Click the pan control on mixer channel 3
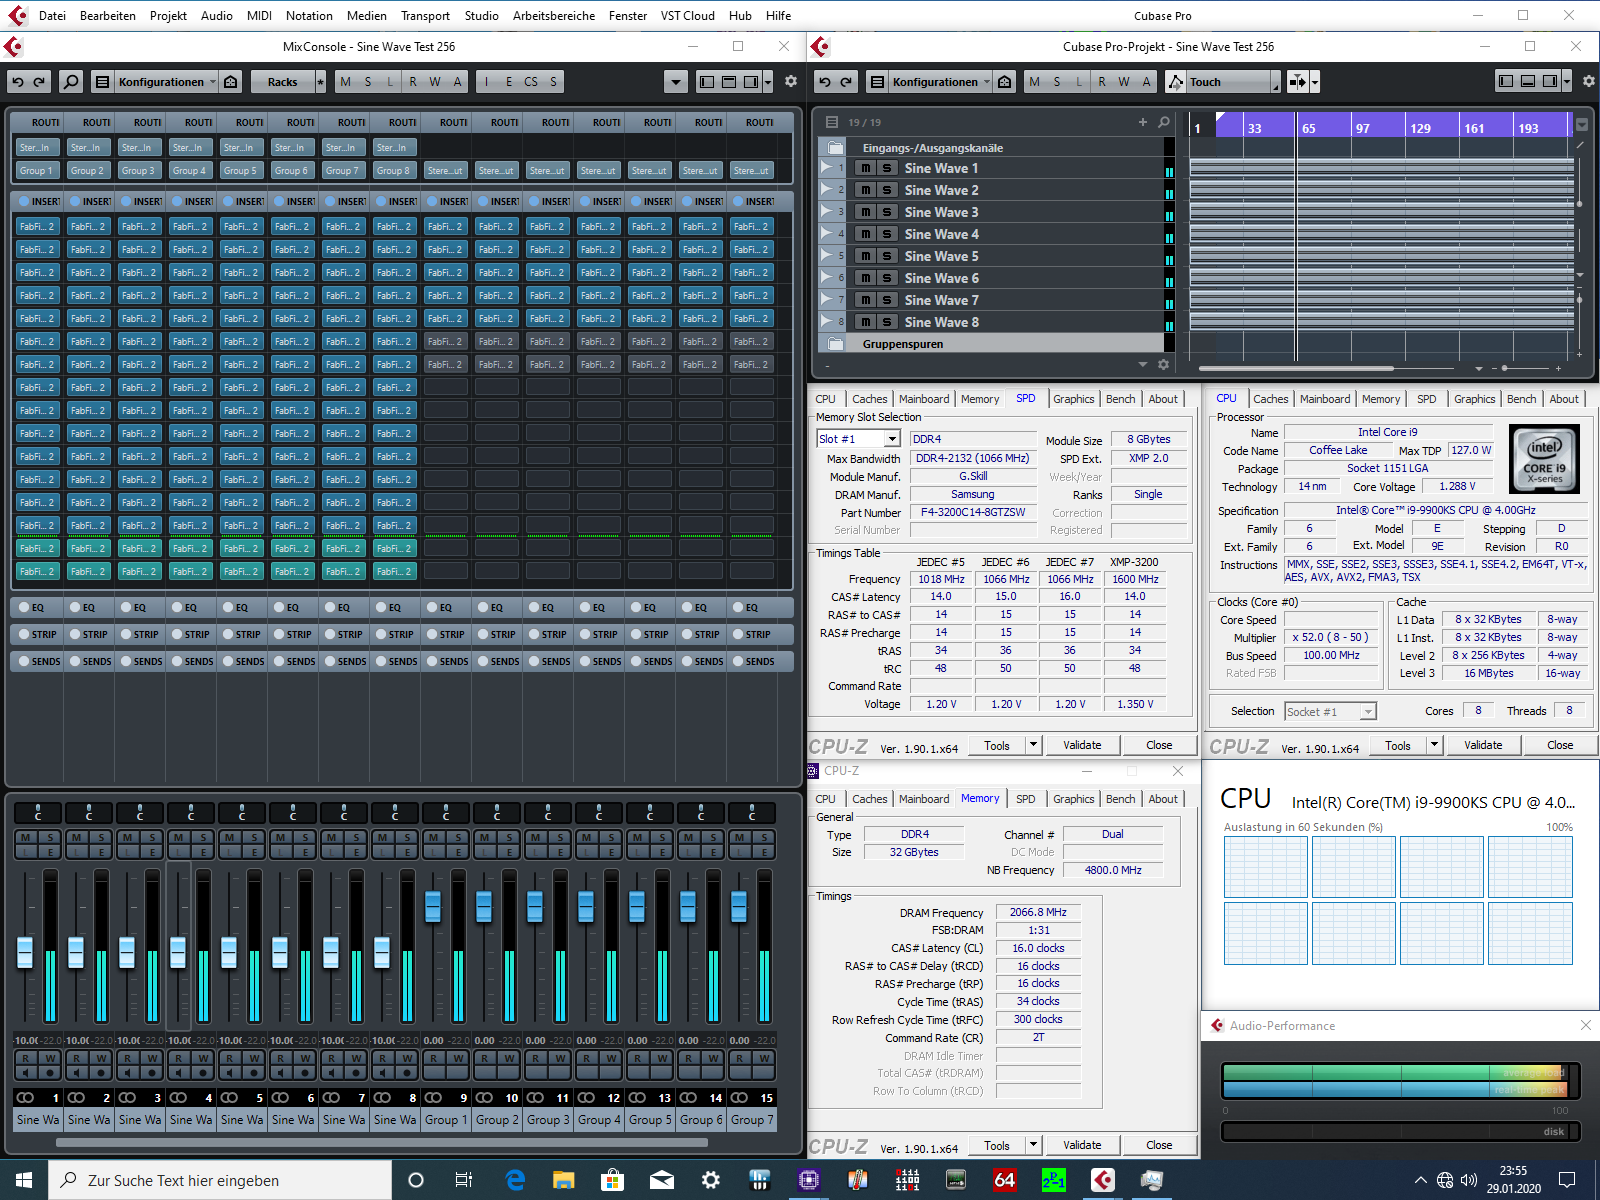The width and height of the screenshot is (1600, 1200). point(140,813)
